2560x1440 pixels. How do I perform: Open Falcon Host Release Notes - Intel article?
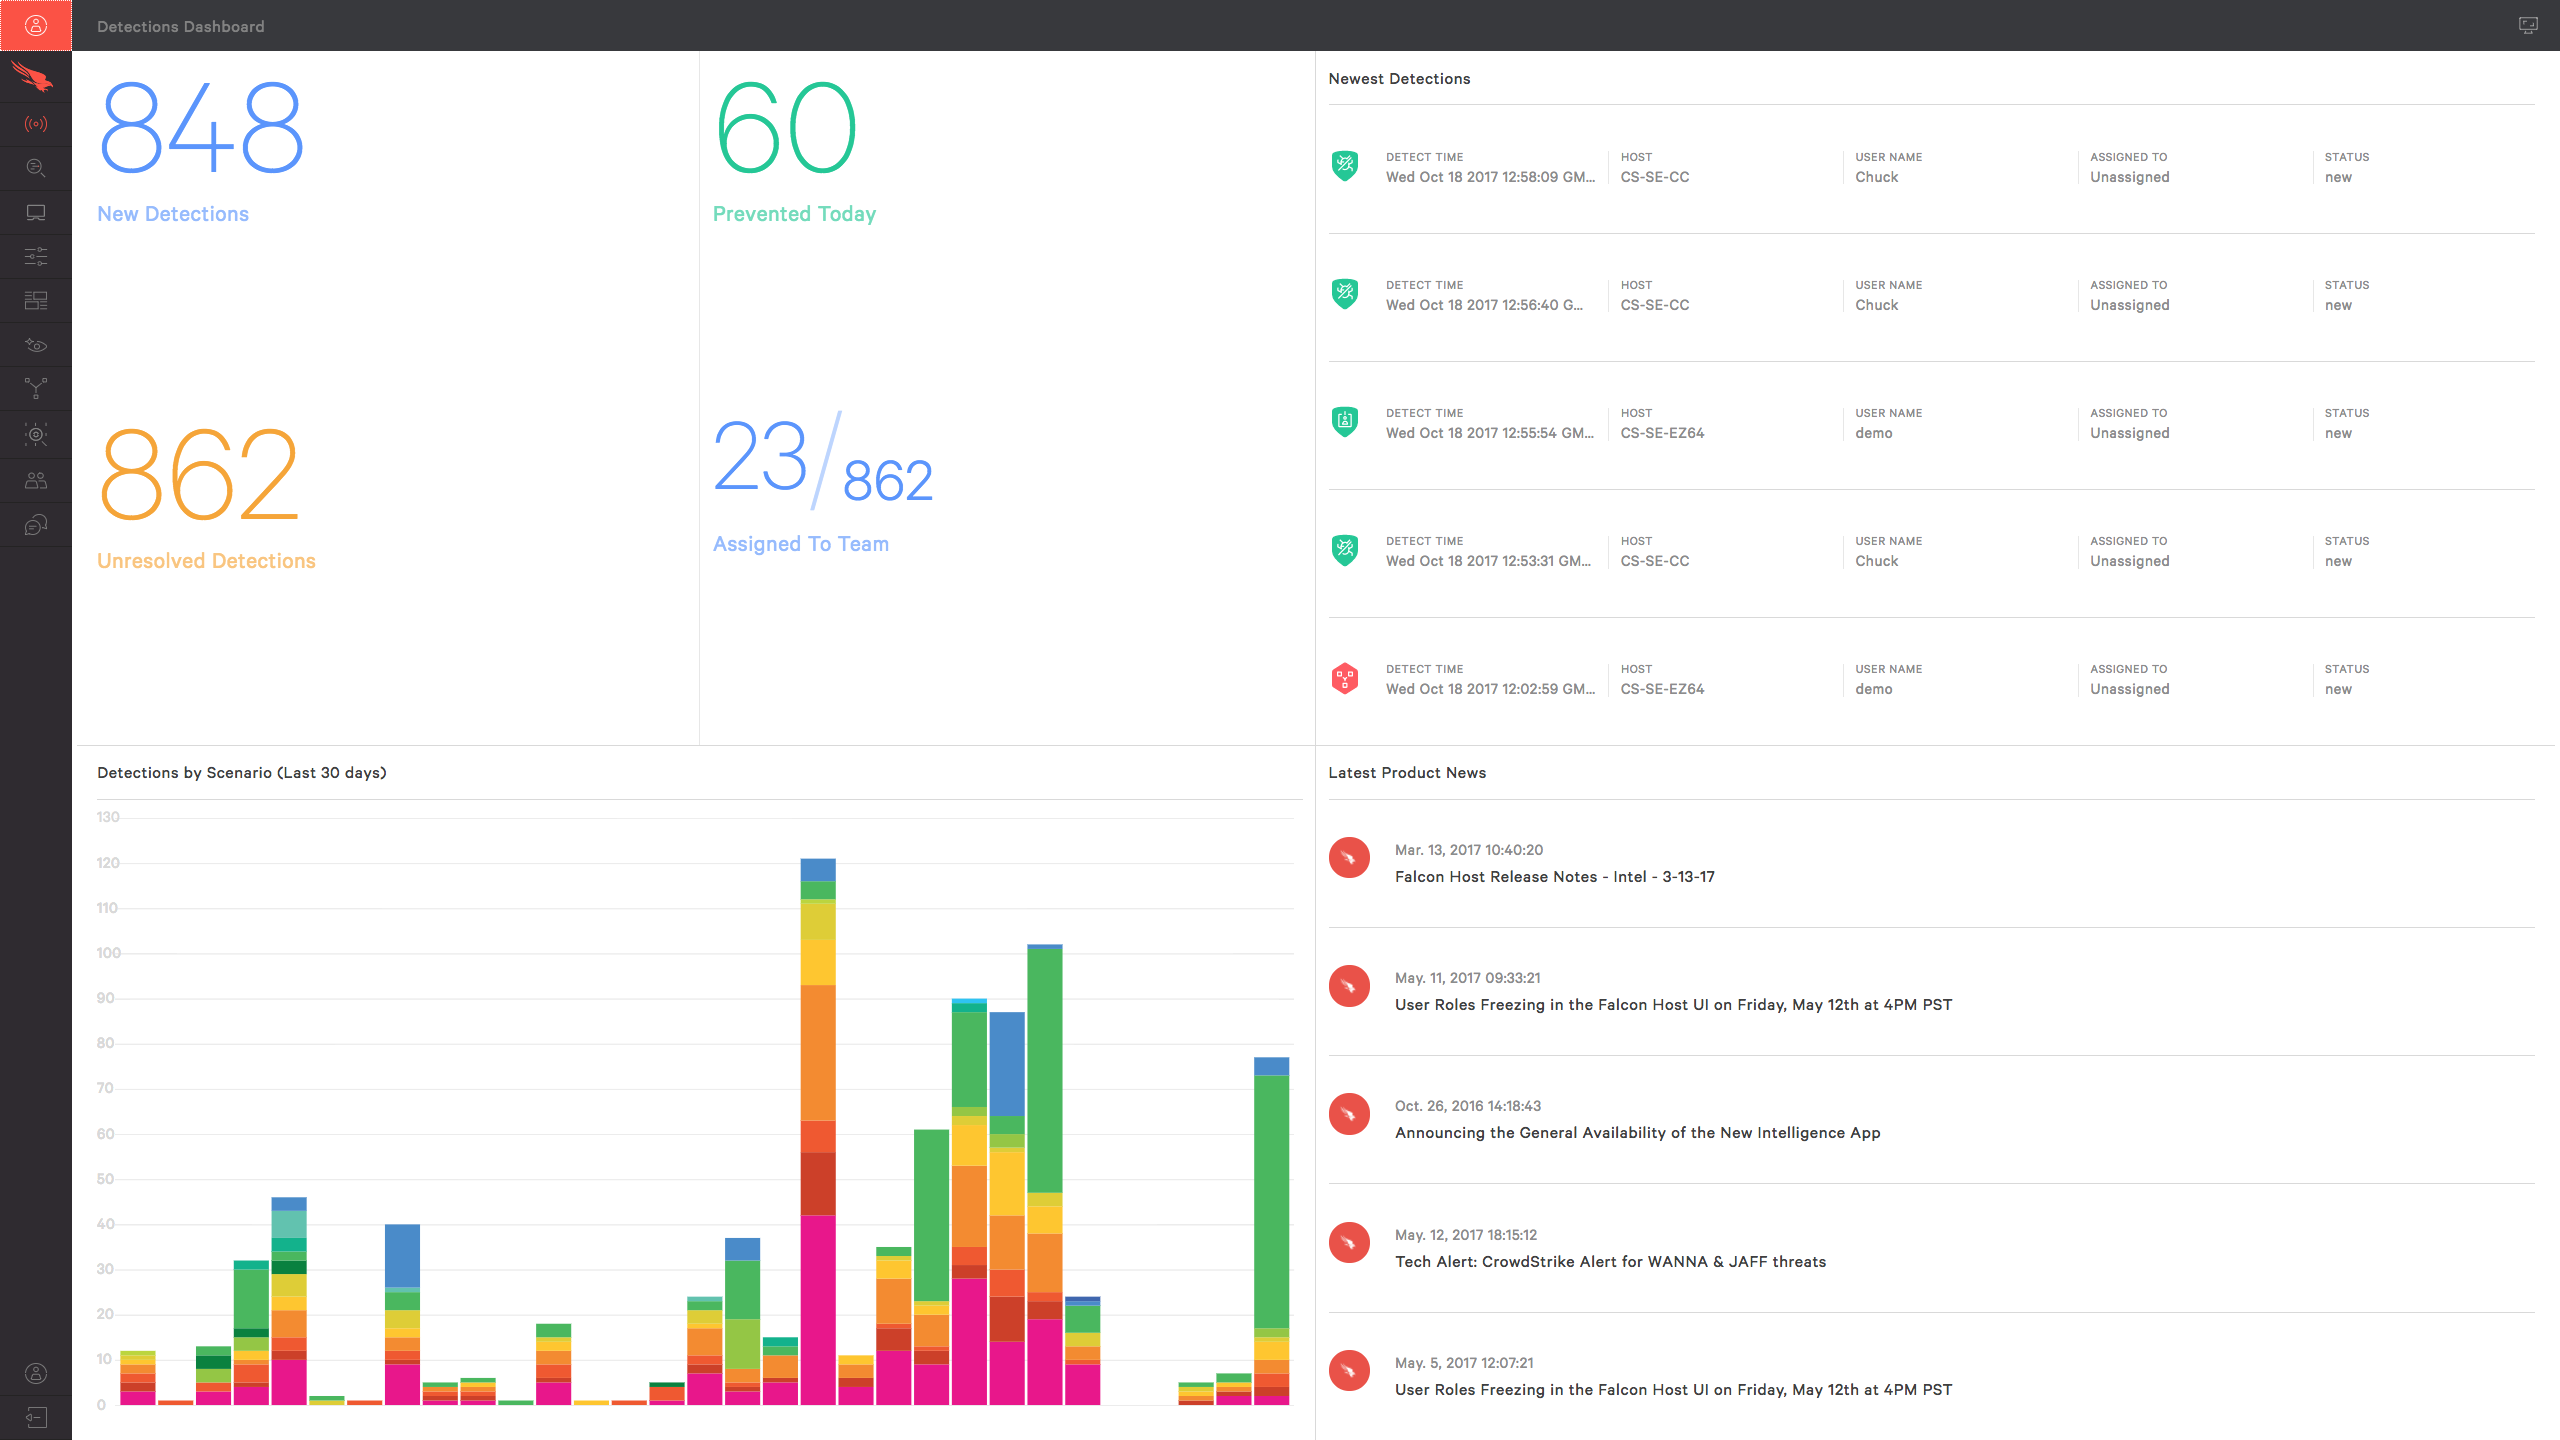[1555, 877]
